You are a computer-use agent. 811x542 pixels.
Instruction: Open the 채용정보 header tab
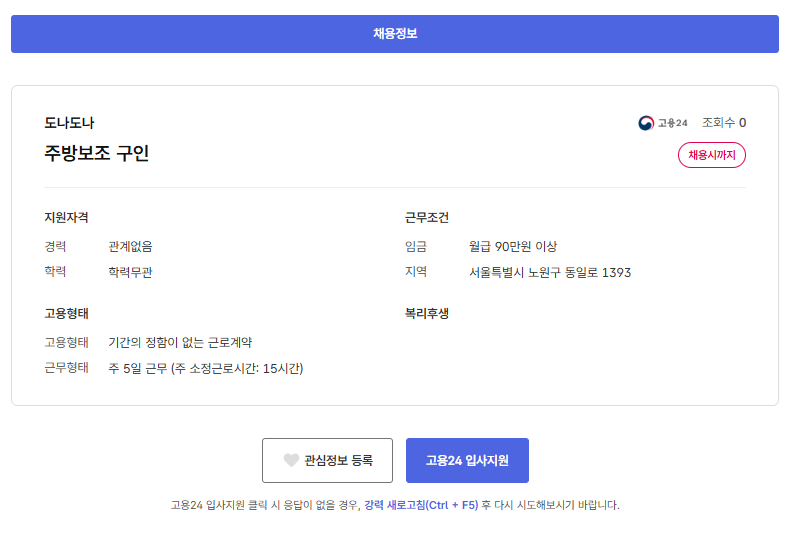click(395, 34)
